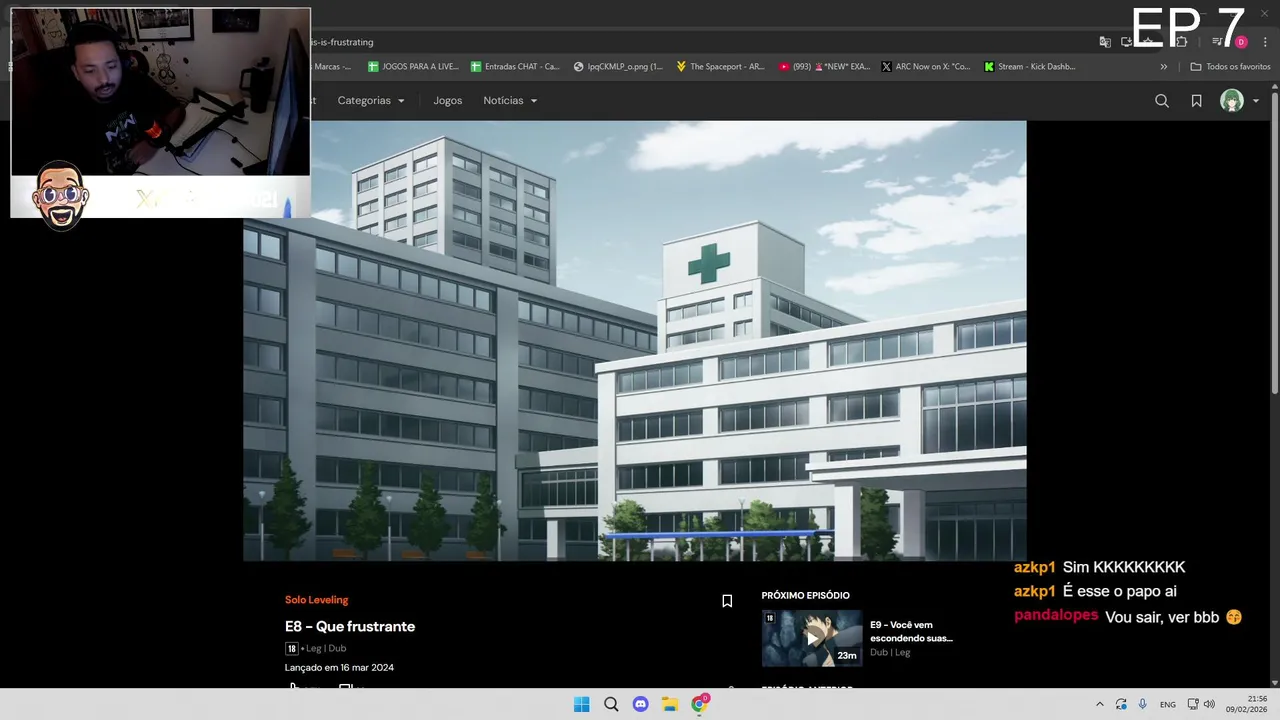Click the sync tray icon beside microphone
1280x720 pixels.
(1121, 704)
